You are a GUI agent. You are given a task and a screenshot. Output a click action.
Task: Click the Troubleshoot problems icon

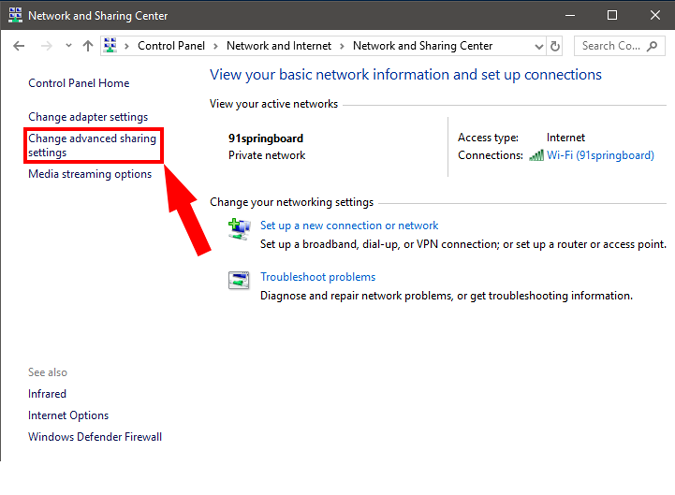tap(239, 281)
